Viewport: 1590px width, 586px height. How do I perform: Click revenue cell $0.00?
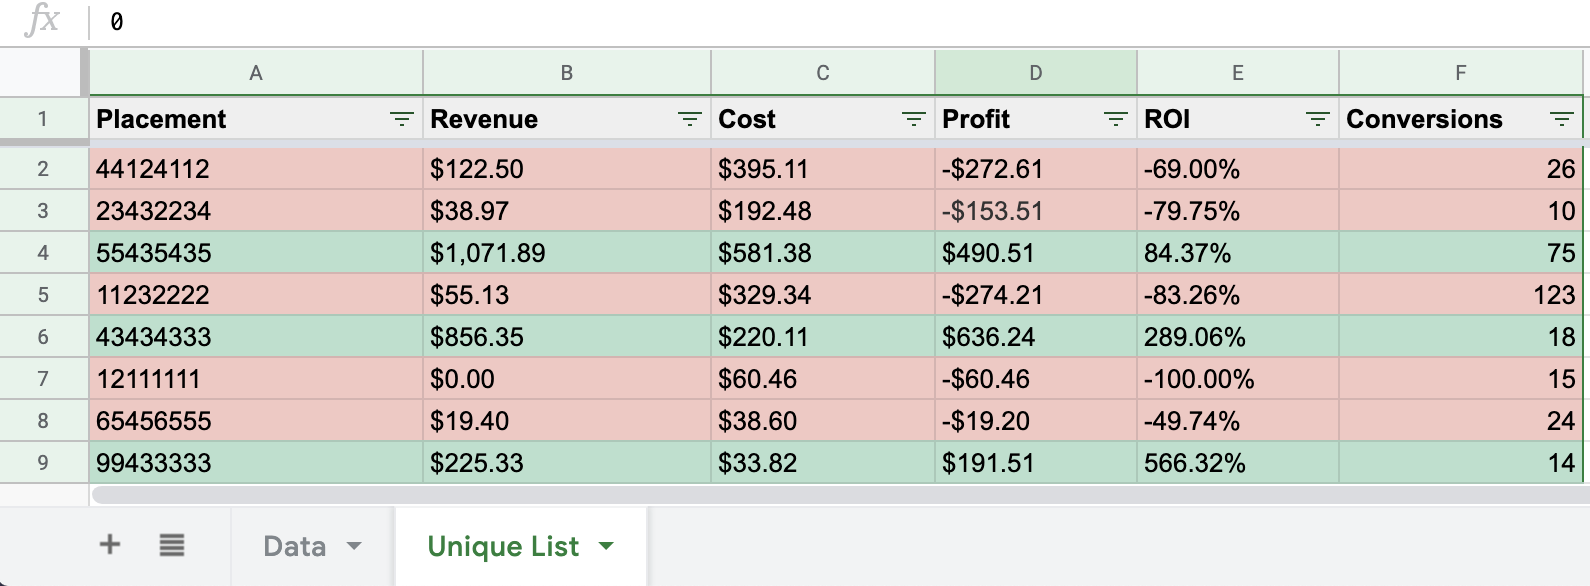point(567,379)
